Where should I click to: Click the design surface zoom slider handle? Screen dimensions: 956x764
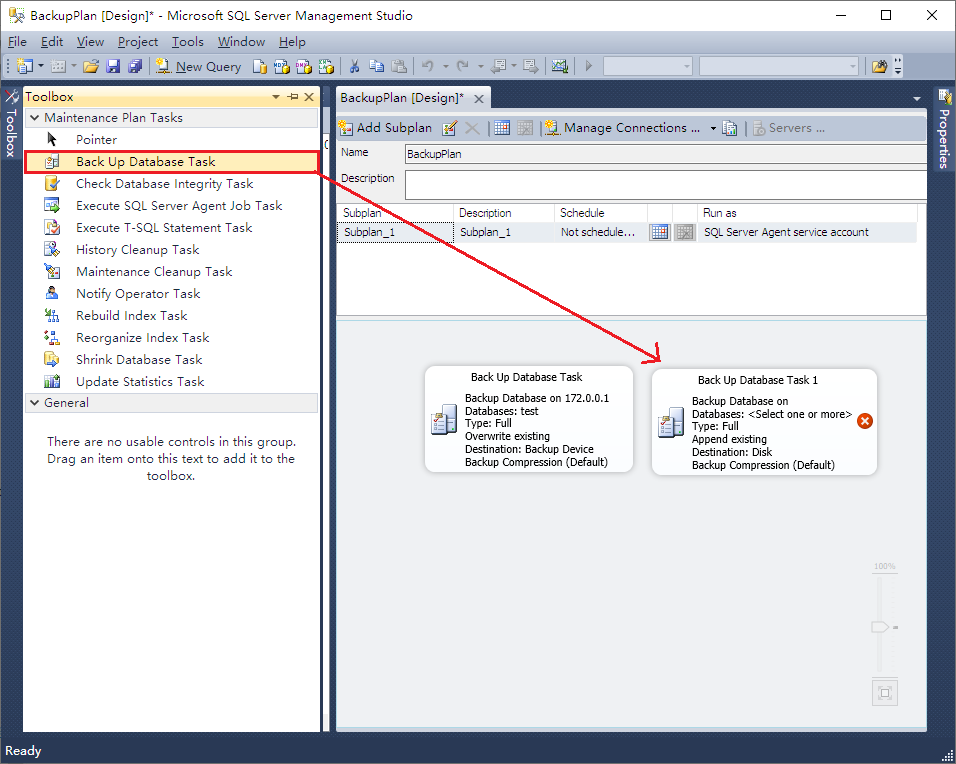880,627
